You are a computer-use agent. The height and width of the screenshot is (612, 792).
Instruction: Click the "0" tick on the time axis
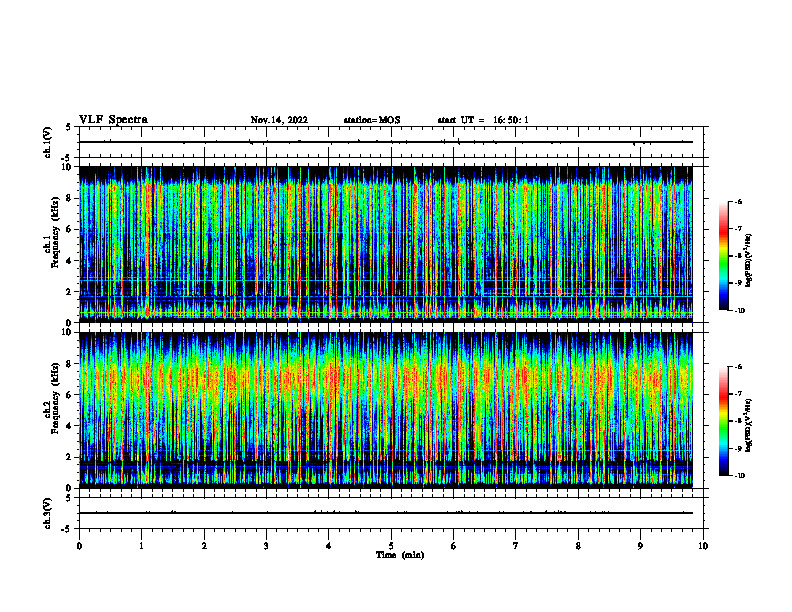79,546
